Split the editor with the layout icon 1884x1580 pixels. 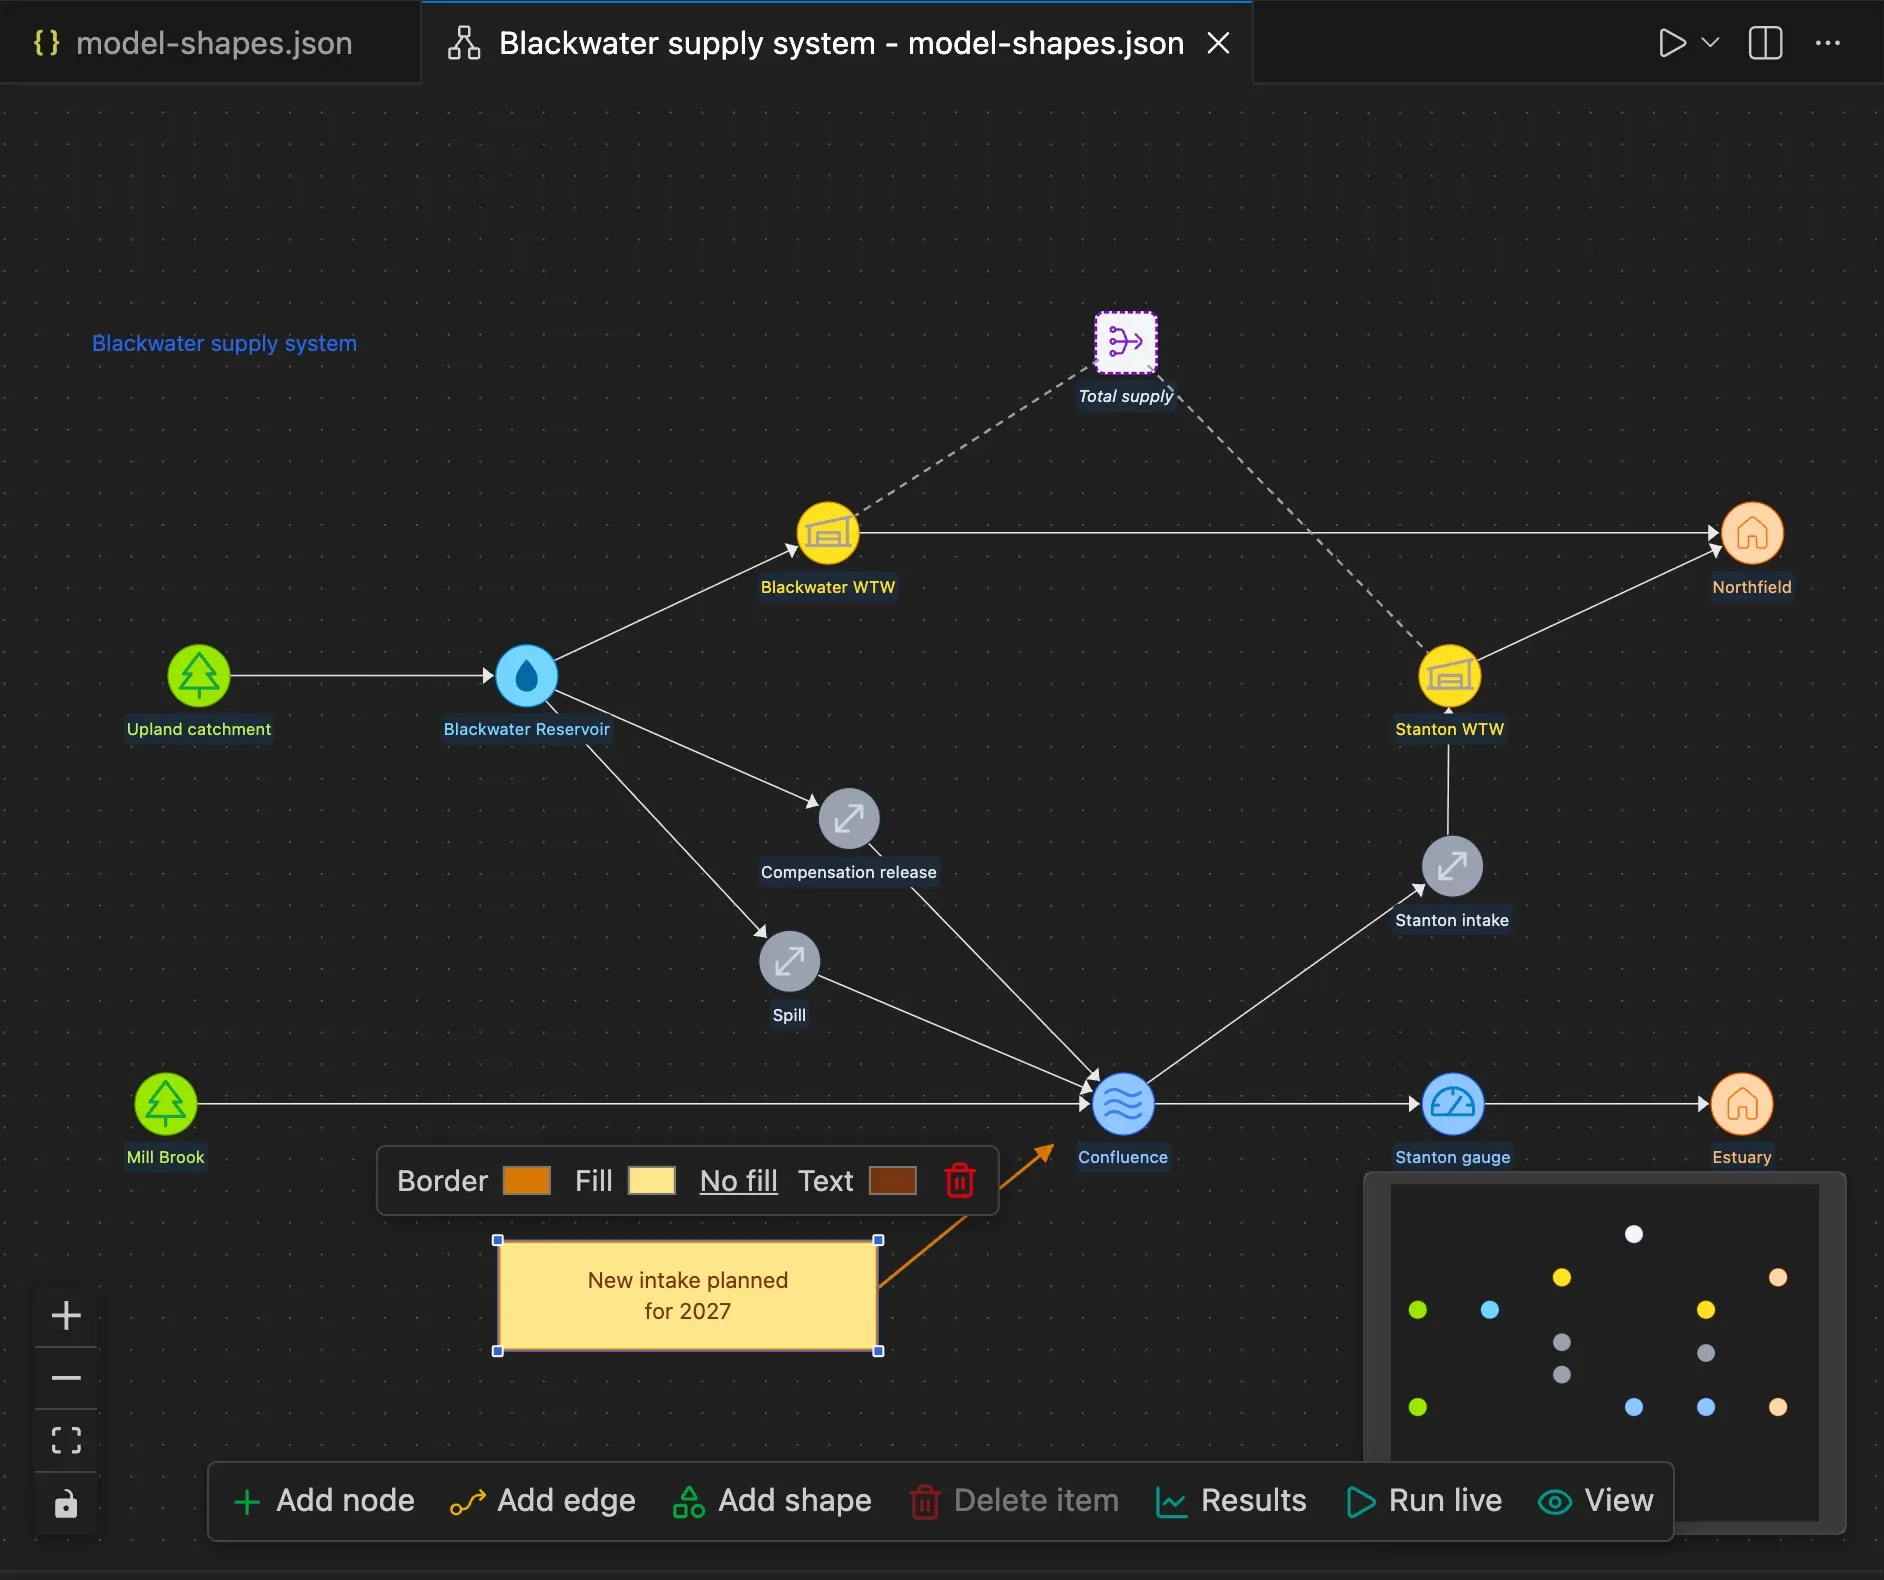(1766, 43)
